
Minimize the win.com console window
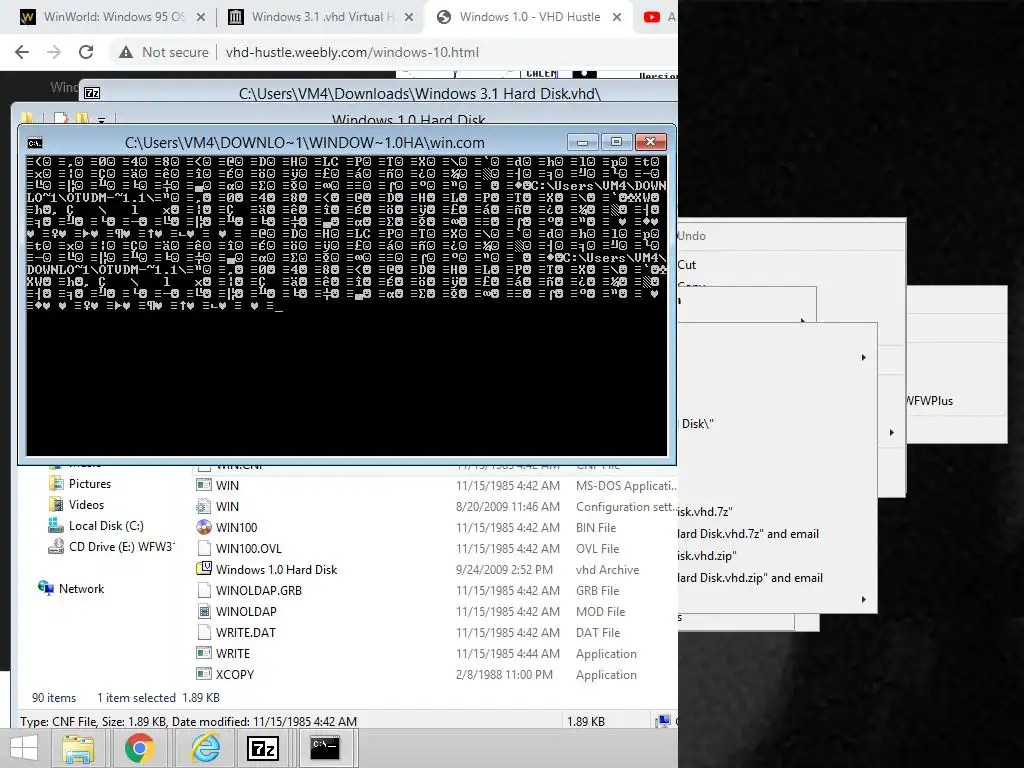[x=583, y=142]
